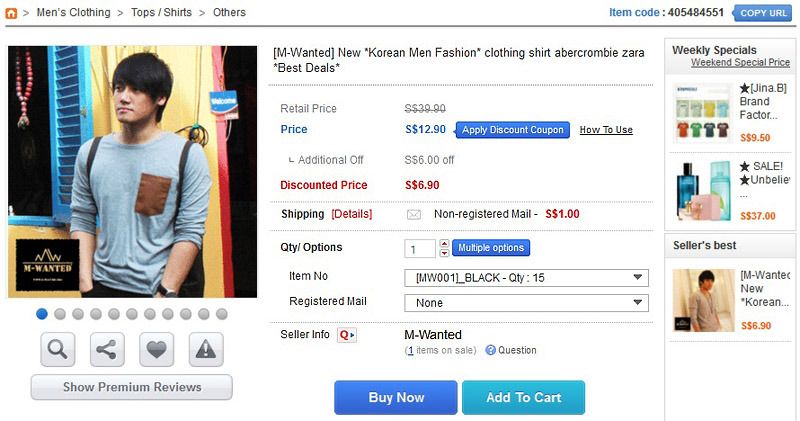The height and width of the screenshot is (421, 800).
Task: Click the Add To Cart button
Action: 523,398
